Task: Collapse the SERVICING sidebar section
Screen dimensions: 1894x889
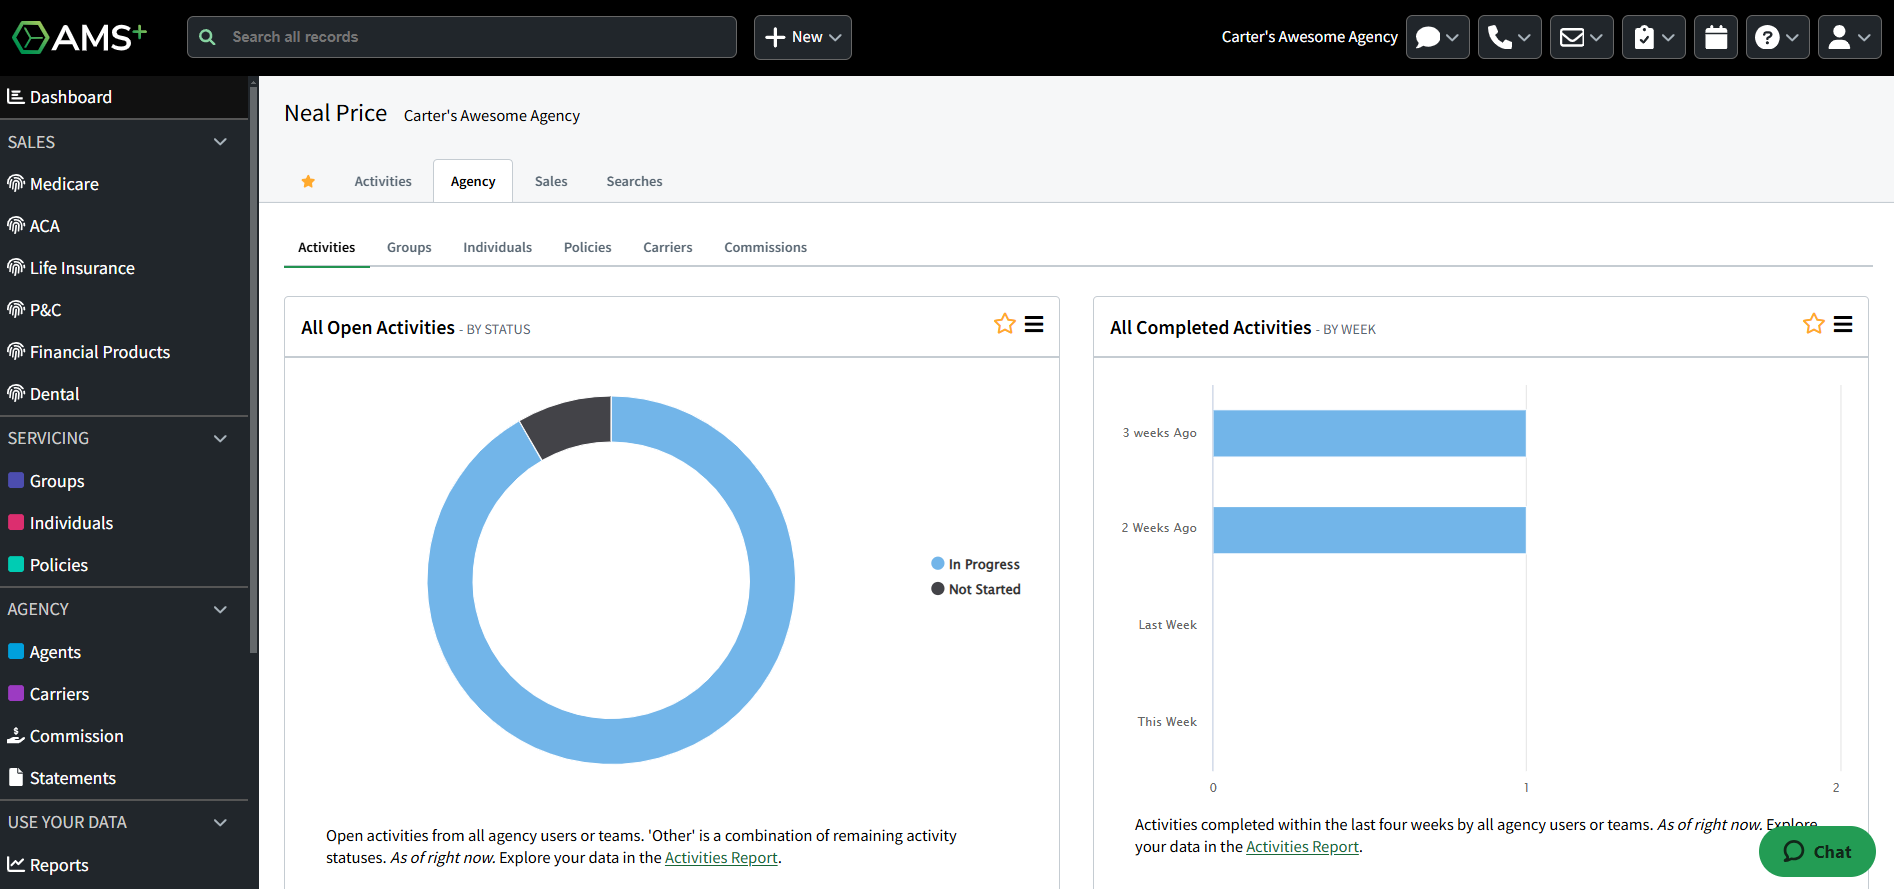Action: point(220,438)
